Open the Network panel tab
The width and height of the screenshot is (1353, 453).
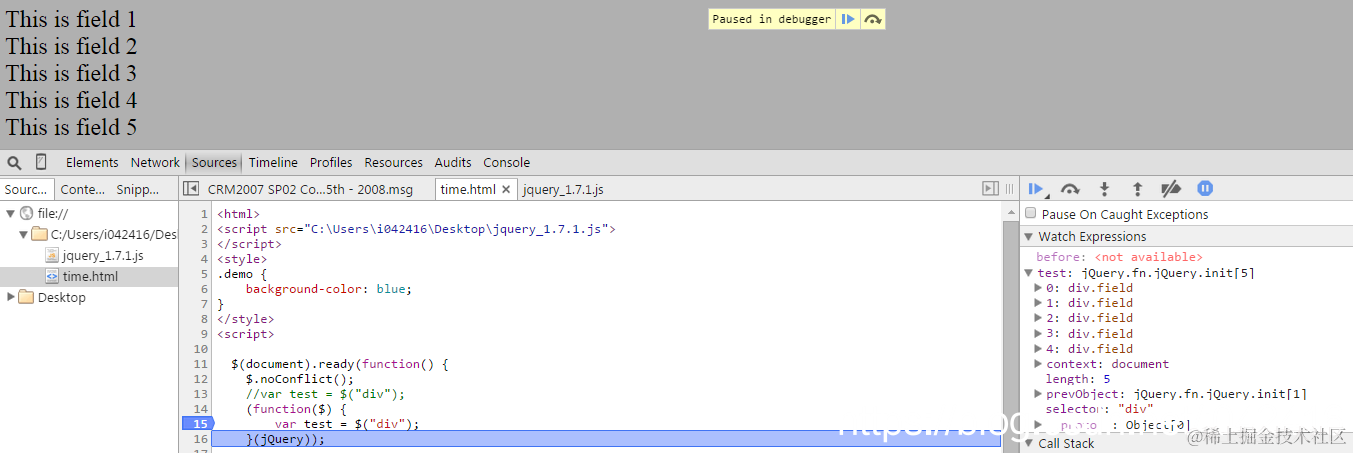[155, 162]
